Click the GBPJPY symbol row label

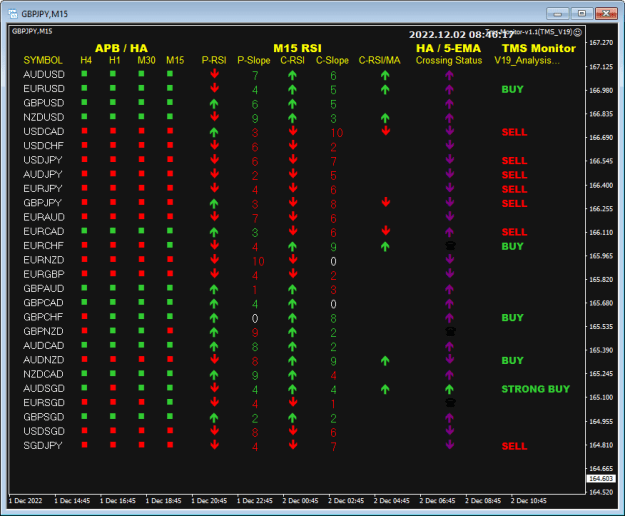click(42, 203)
